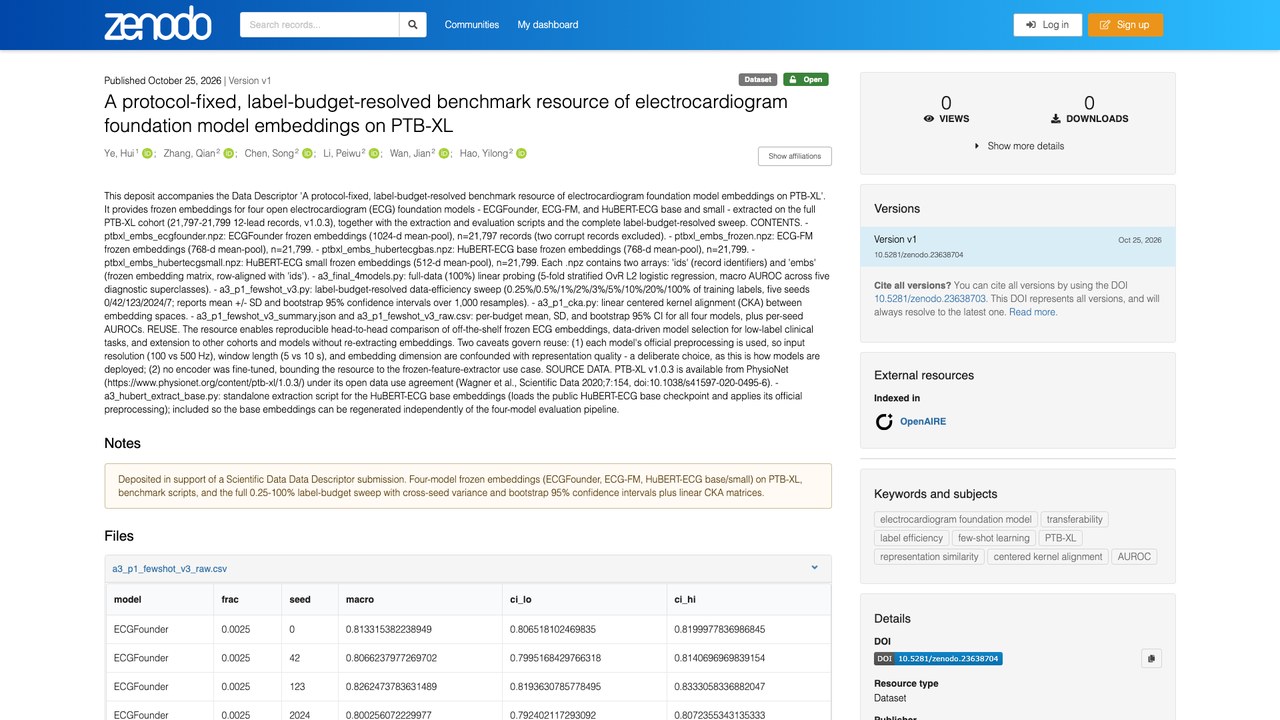1280x720 pixels.
Task: Click the Dataset badge
Action: (x=758, y=80)
